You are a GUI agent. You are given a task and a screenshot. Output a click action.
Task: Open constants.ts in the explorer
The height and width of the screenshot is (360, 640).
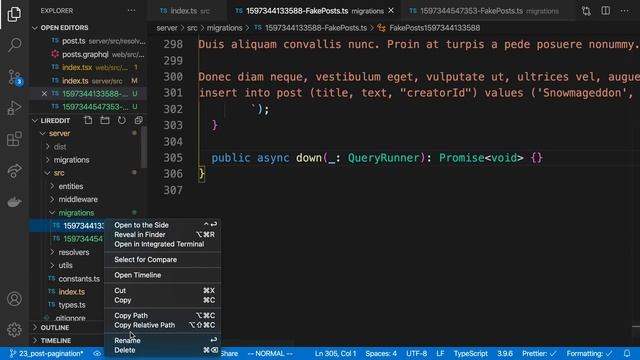[x=79, y=279]
